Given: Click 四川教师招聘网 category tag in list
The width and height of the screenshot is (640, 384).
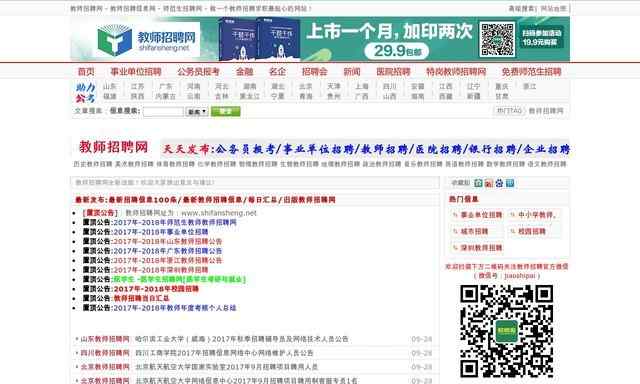Looking at the screenshot, I should (x=104, y=353).
